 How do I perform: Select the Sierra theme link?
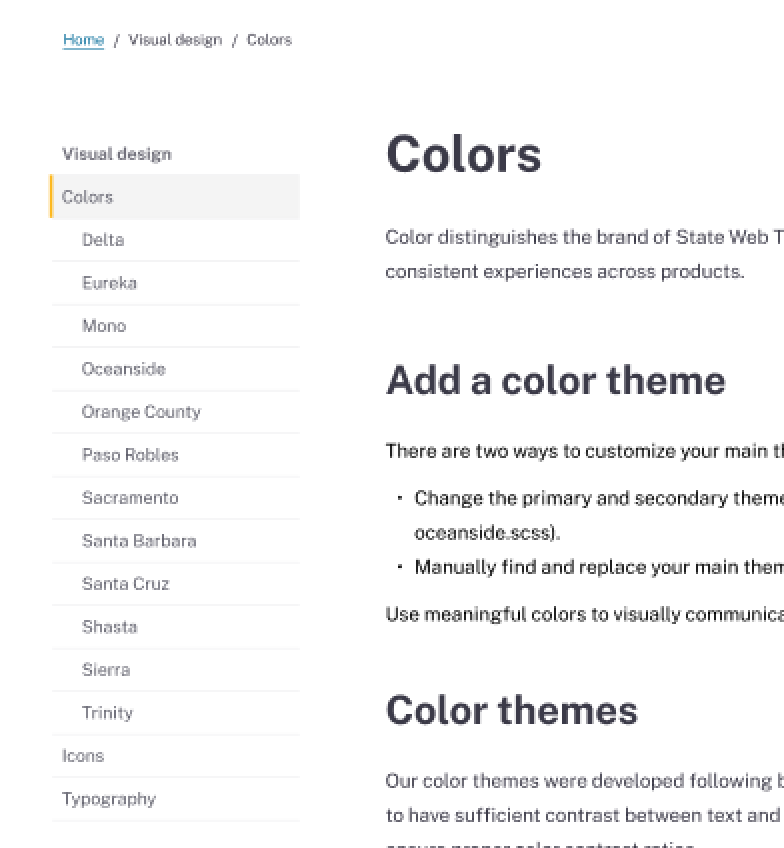pos(106,670)
